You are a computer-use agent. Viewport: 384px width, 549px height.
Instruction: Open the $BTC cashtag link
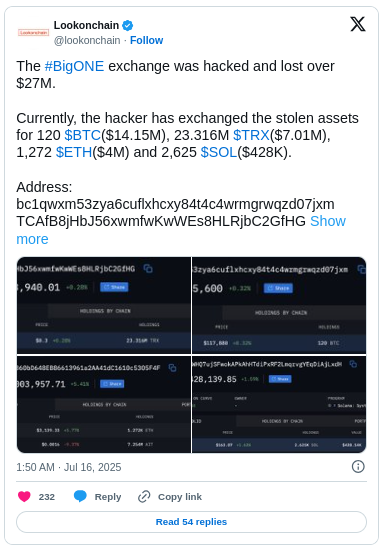pyautogui.click(x=83, y=135)
